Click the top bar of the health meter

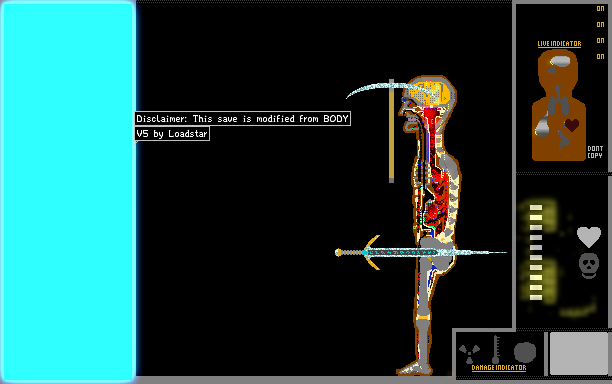536,207
